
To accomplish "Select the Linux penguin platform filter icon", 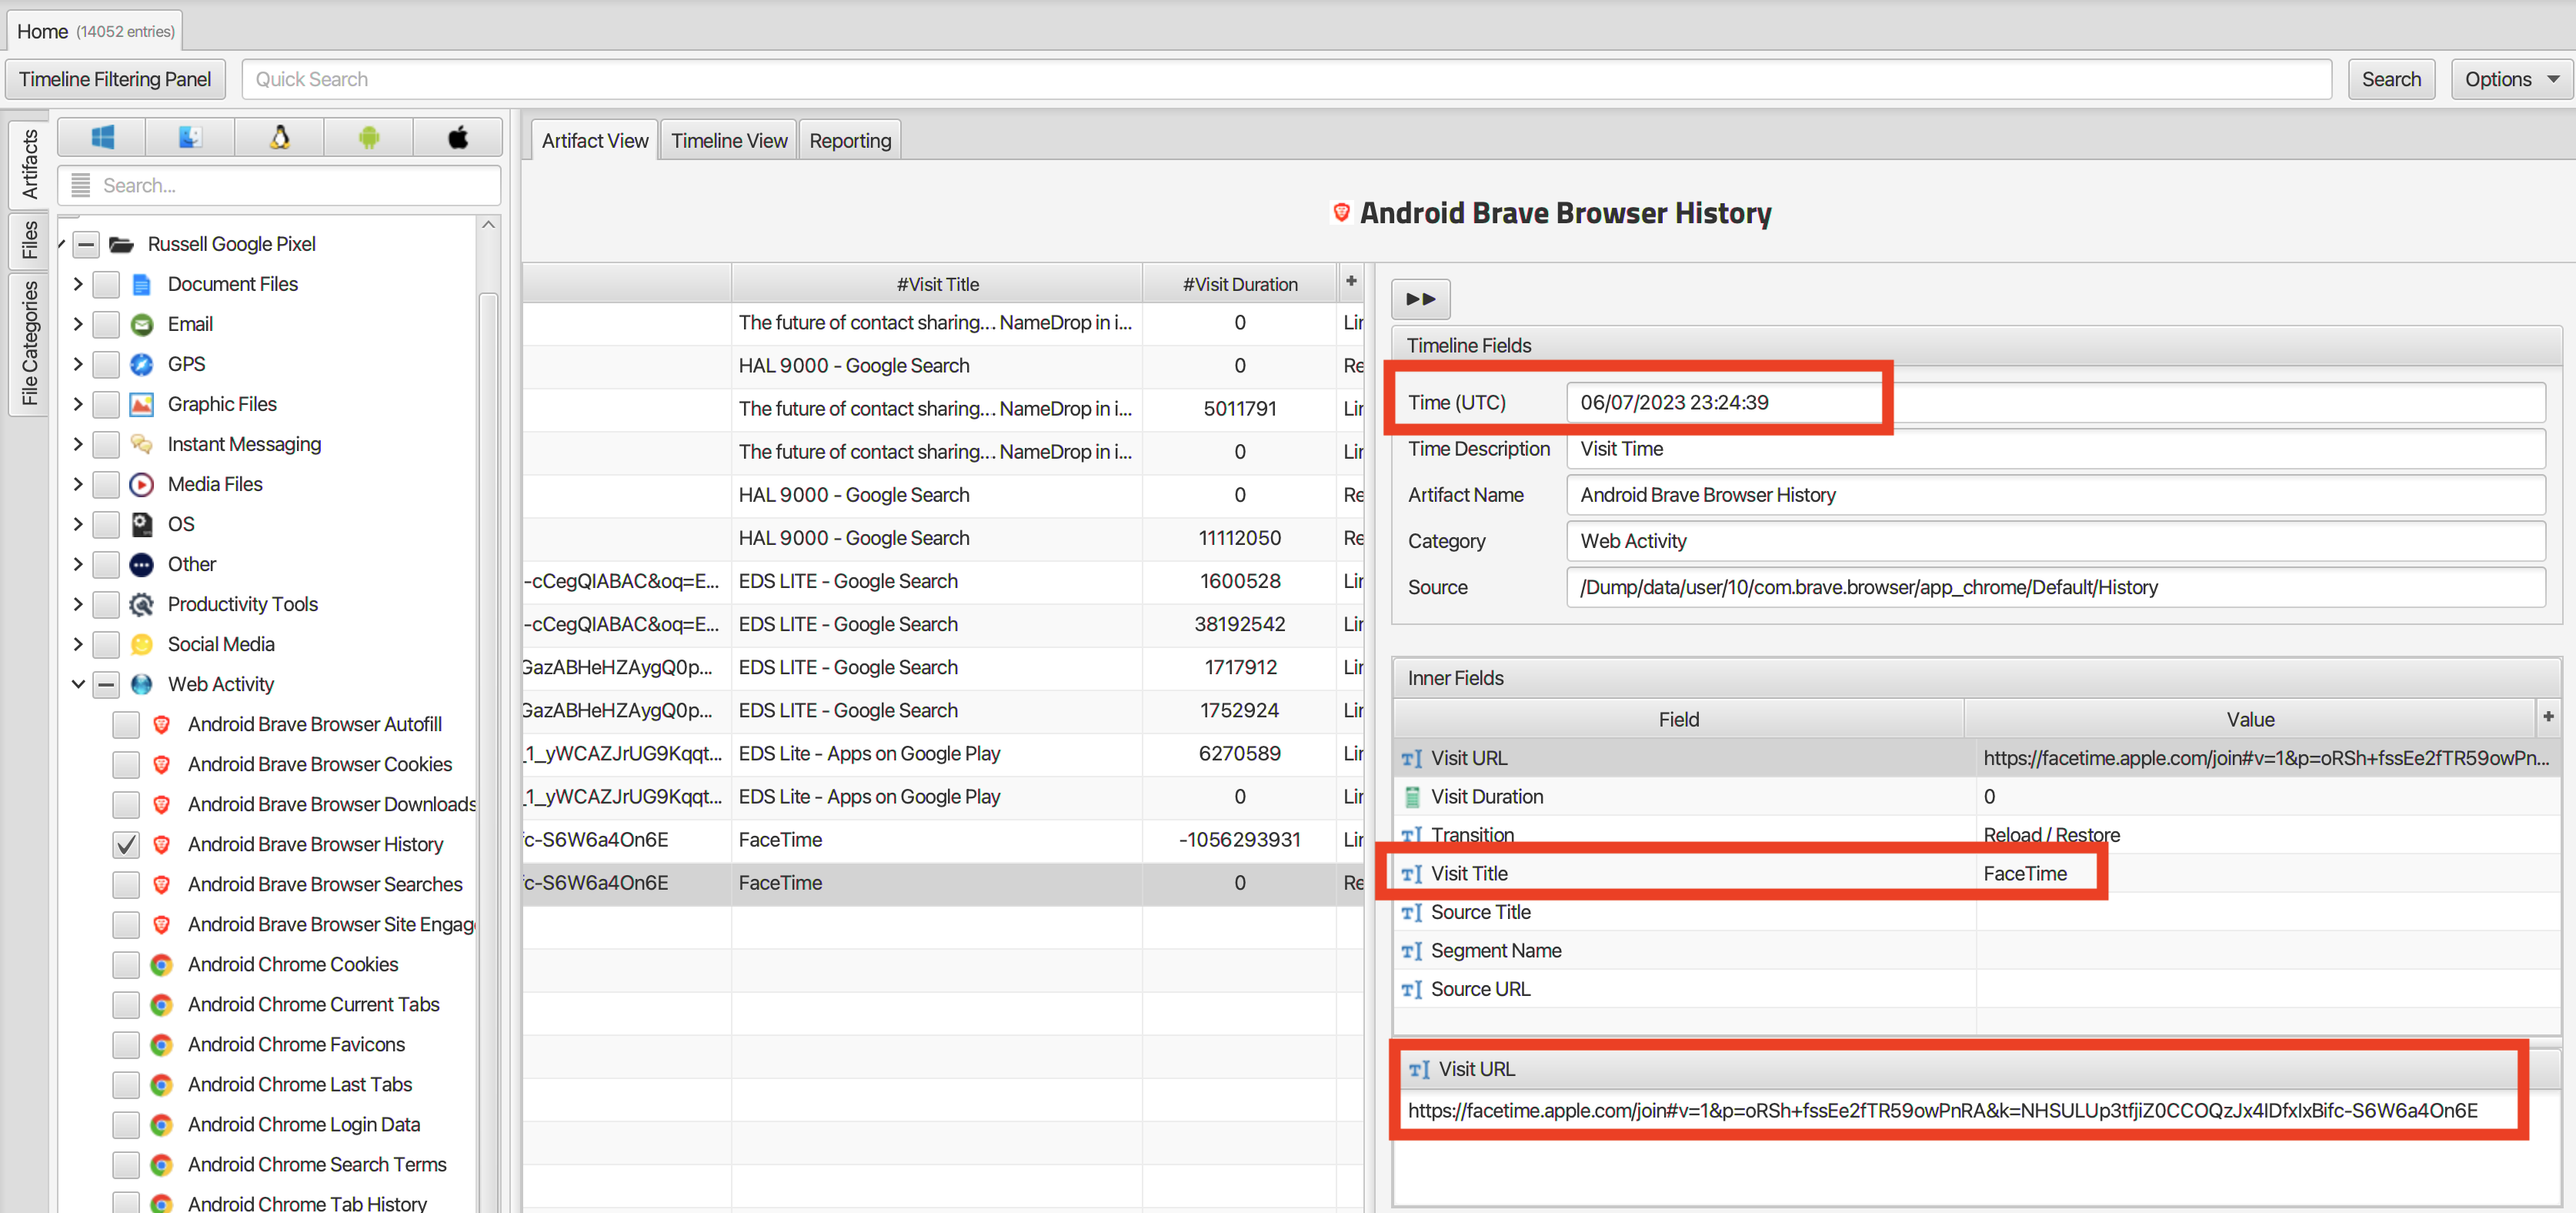I will 280,137.
